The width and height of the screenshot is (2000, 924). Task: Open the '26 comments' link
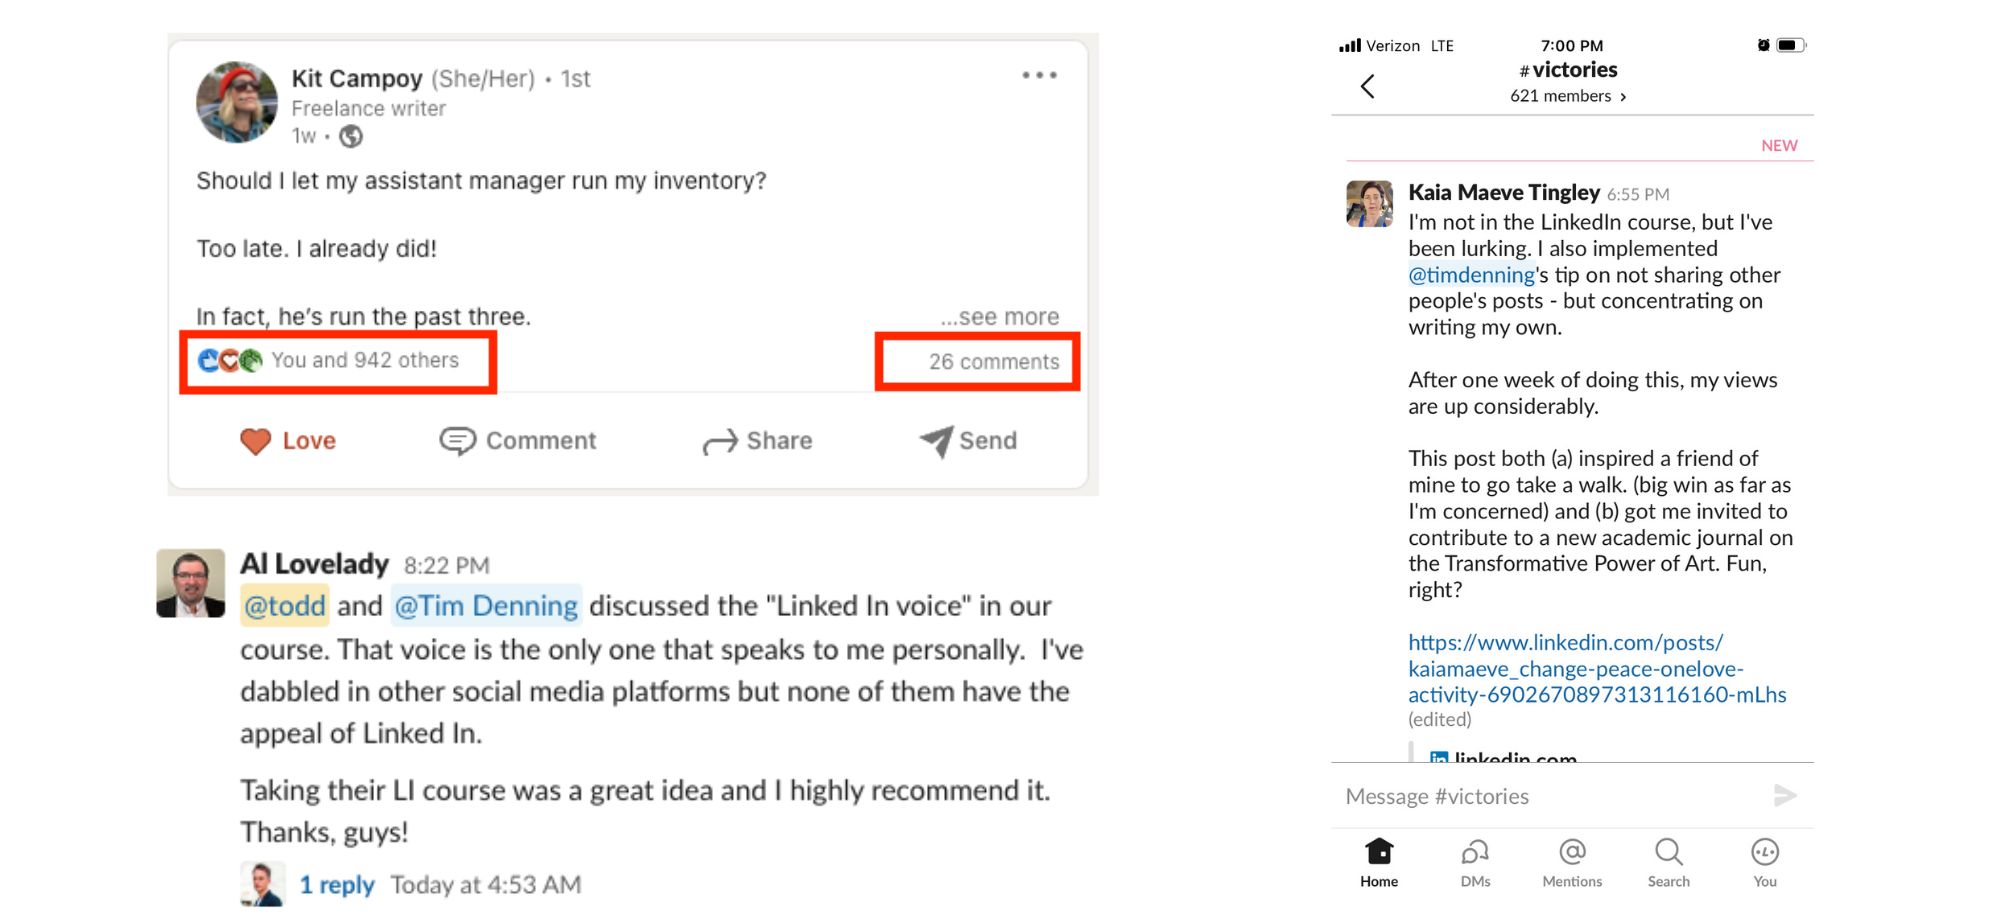pyautogui.click(x=994, y=362)
